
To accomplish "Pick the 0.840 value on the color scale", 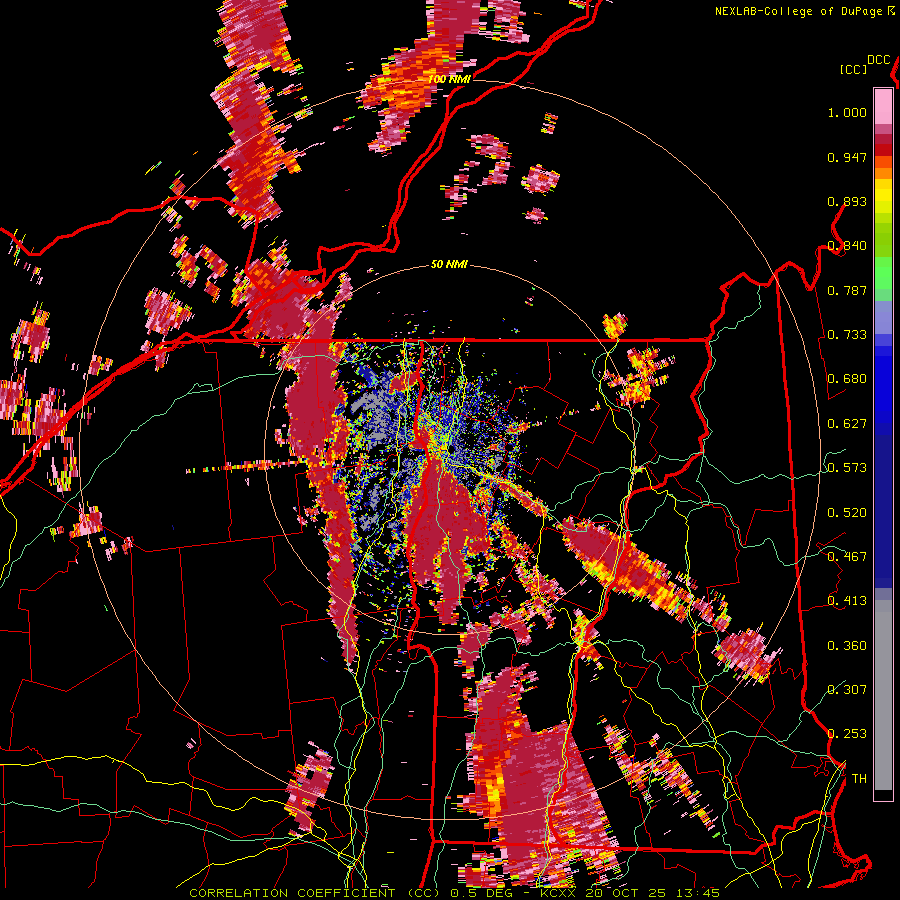I will pyautogui.click(x=847, y=246).
